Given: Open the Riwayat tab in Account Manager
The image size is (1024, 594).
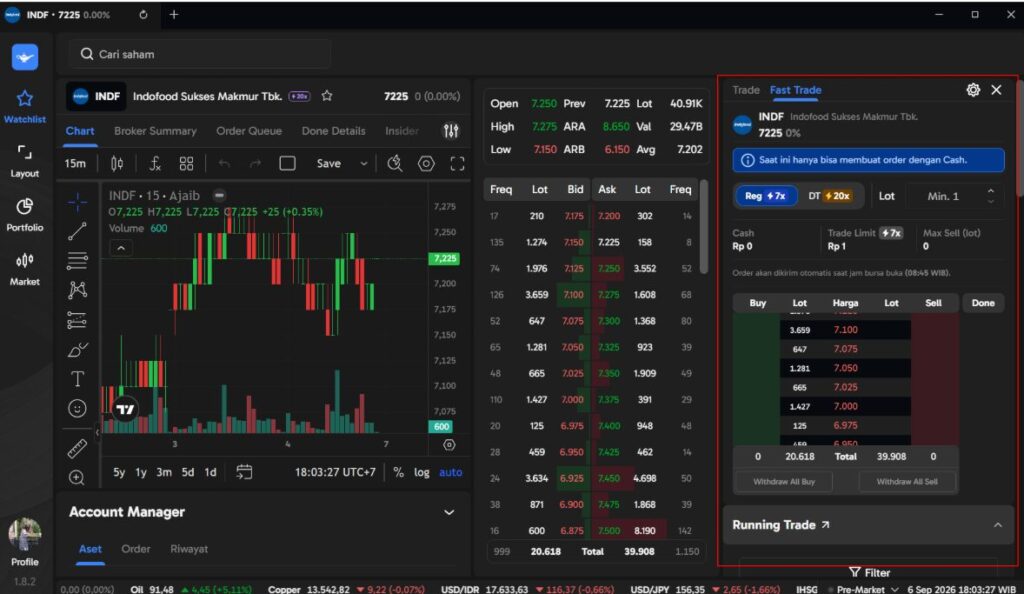Looking at the screenshot, I should tap(189, 549).
